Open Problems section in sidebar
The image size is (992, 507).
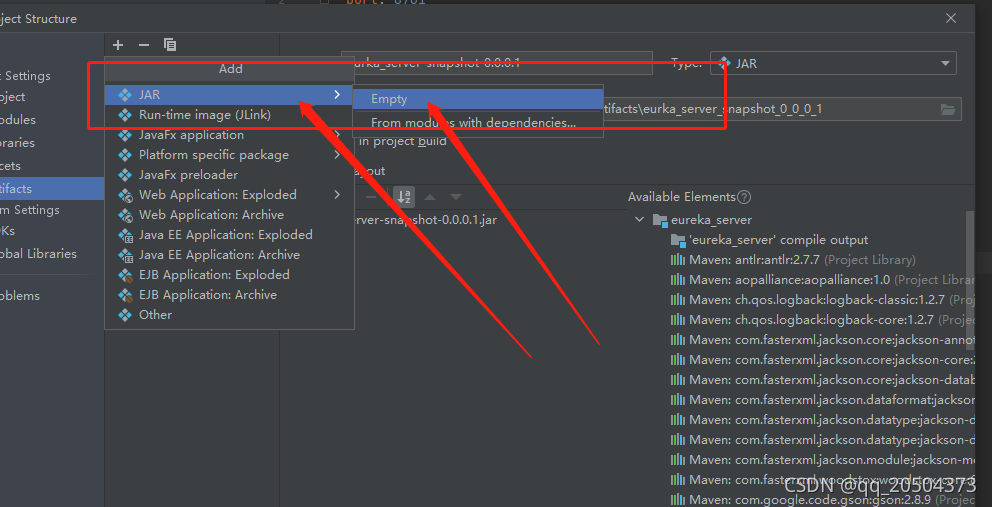[x=20, y=296]
